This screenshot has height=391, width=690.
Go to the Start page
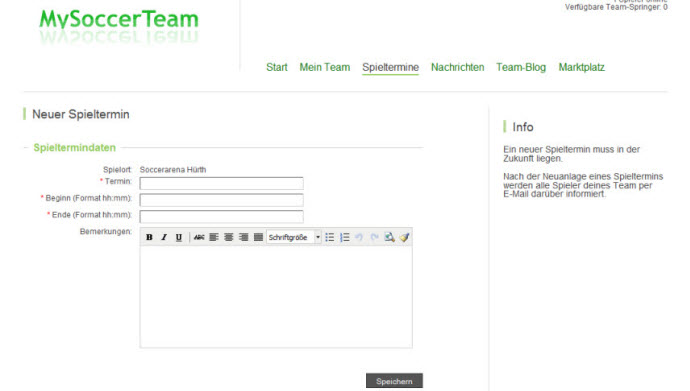pyautogui.click(x=277, y=67)
